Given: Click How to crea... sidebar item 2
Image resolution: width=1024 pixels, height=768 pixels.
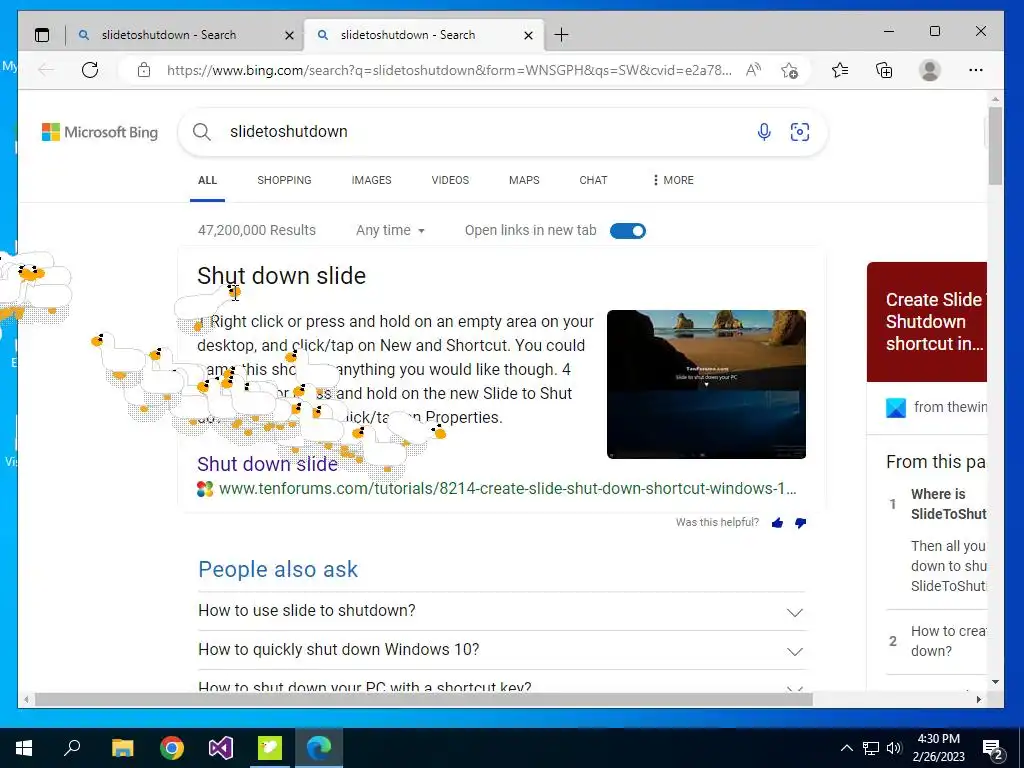Looking at the screenshot, I should (948, 641).
